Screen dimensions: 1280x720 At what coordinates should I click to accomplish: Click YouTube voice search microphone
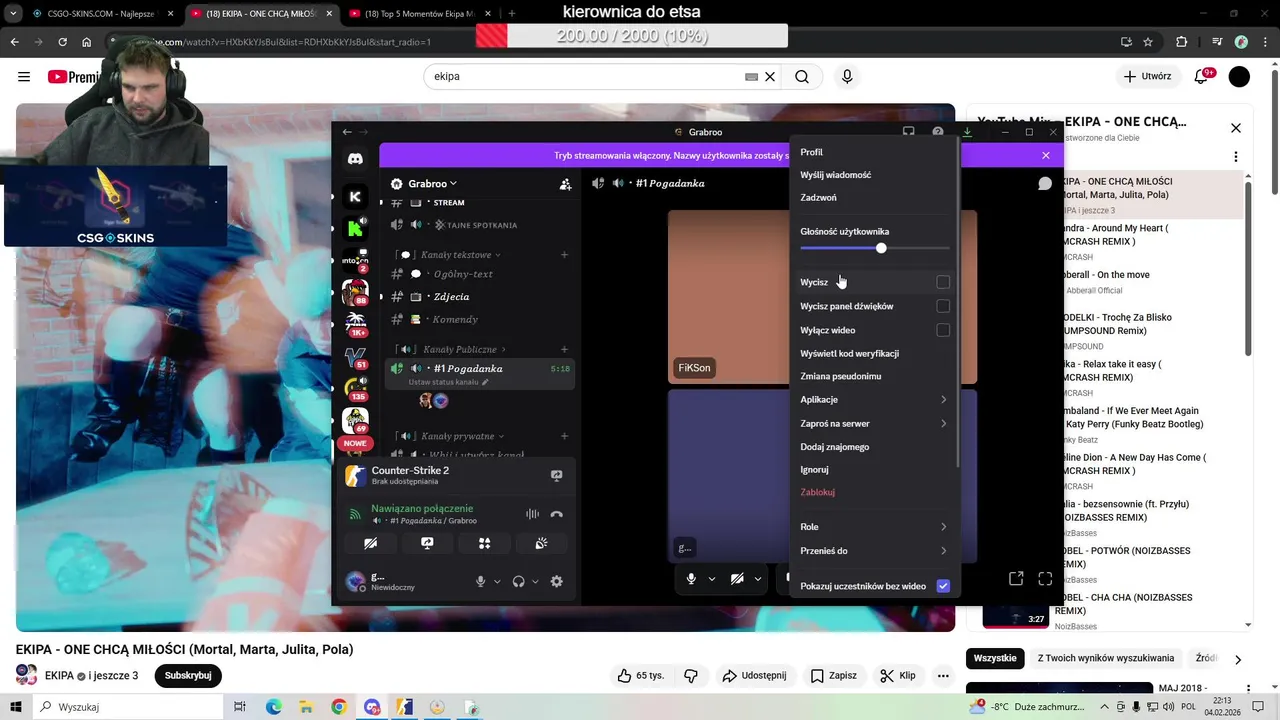[847, 76]
